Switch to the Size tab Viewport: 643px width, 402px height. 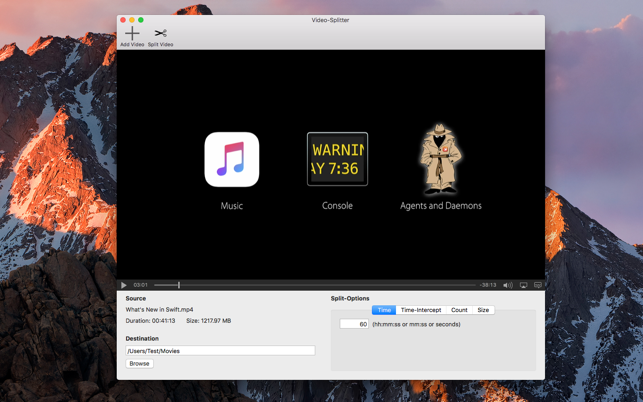[x=483, y=310]
